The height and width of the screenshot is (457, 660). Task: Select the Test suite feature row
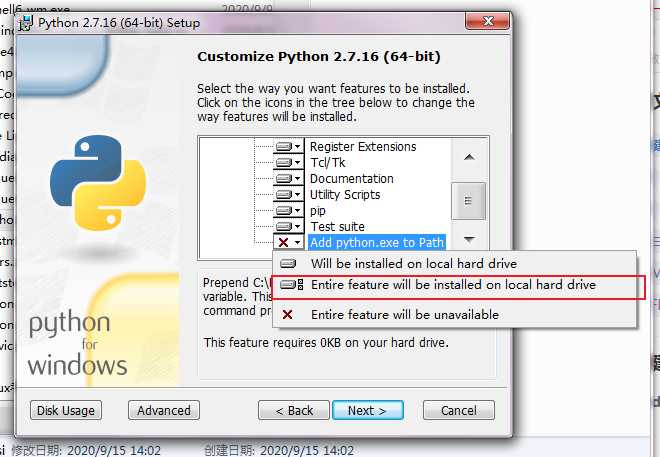(x=337, y=226)
